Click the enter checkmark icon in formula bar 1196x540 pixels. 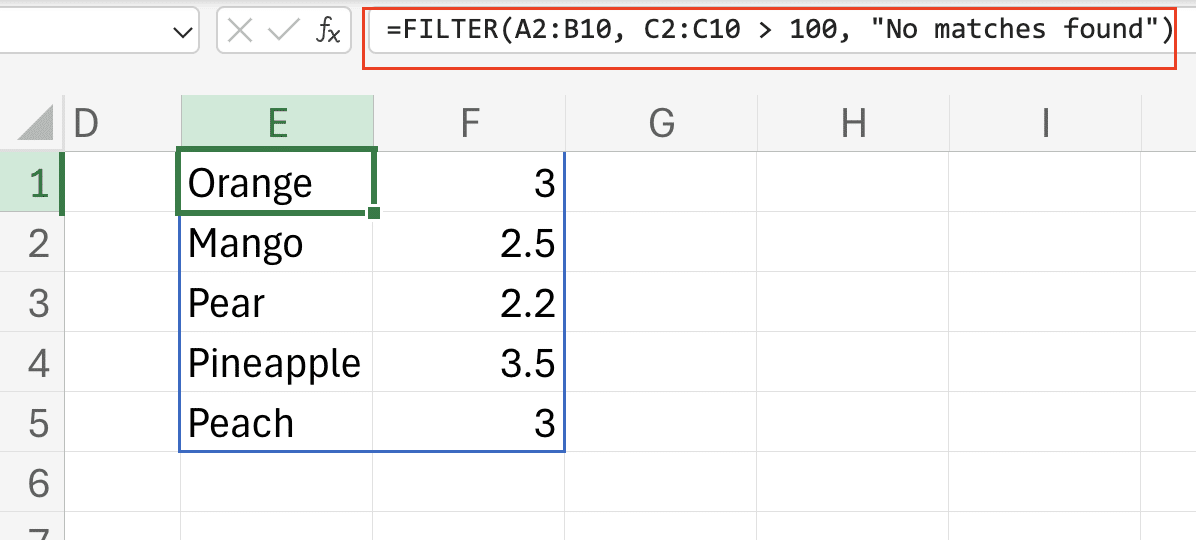point(284,31)
